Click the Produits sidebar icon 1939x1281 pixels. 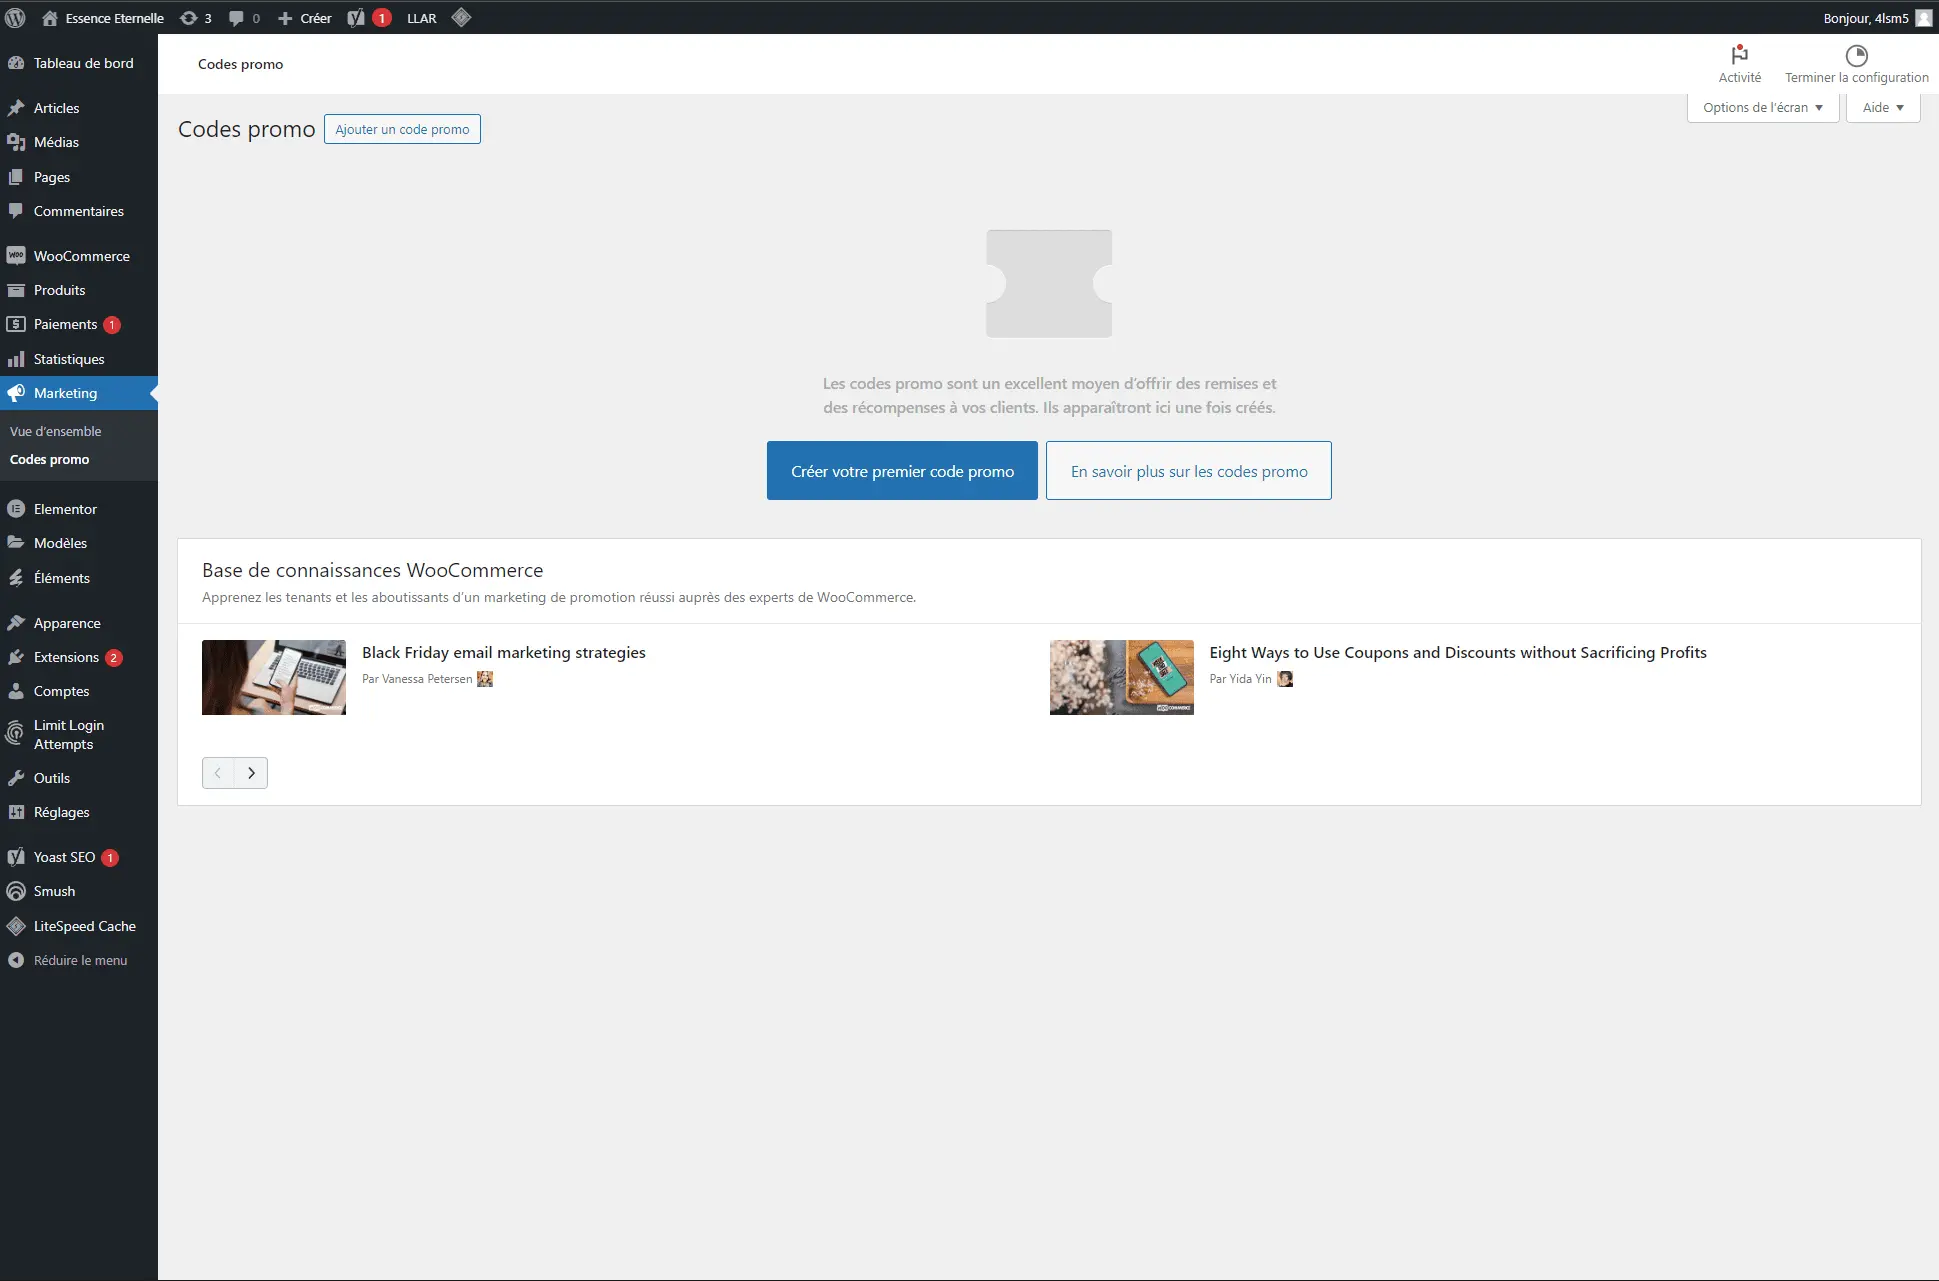[x=16, y=290]
